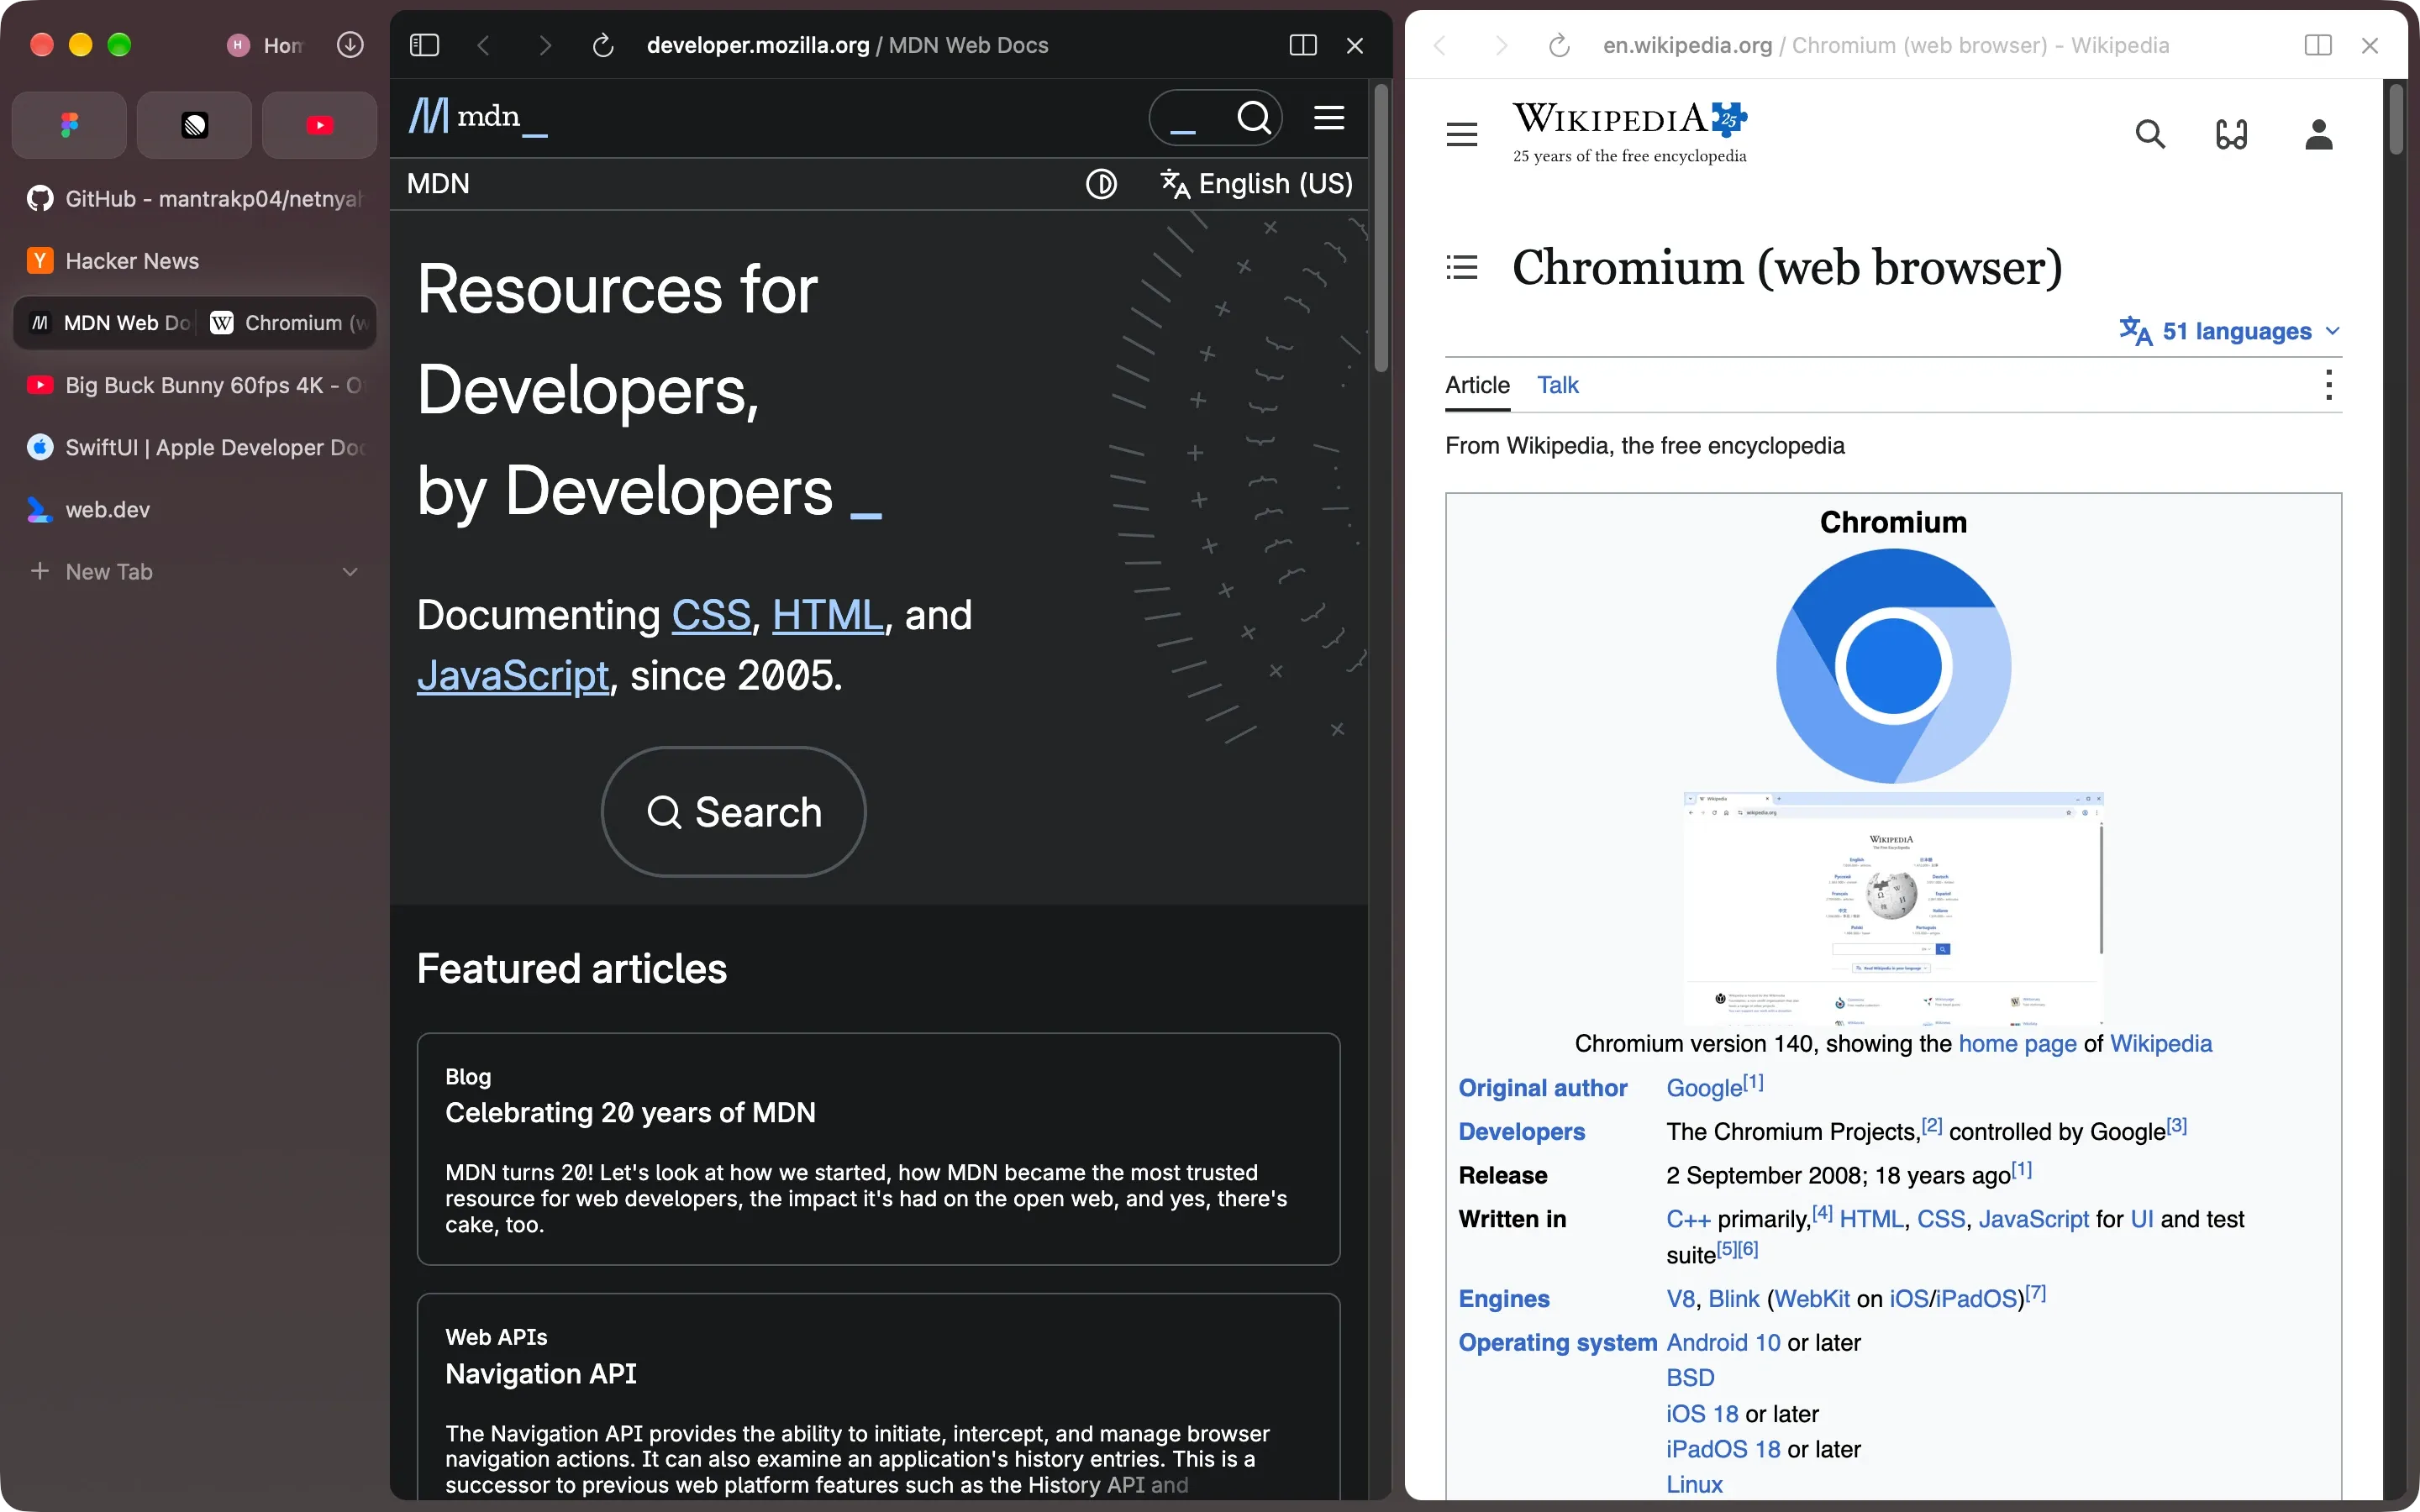Click the MDN breadcrumb label
Viewport: 2420px width, 1512px height.
(438, 184)
